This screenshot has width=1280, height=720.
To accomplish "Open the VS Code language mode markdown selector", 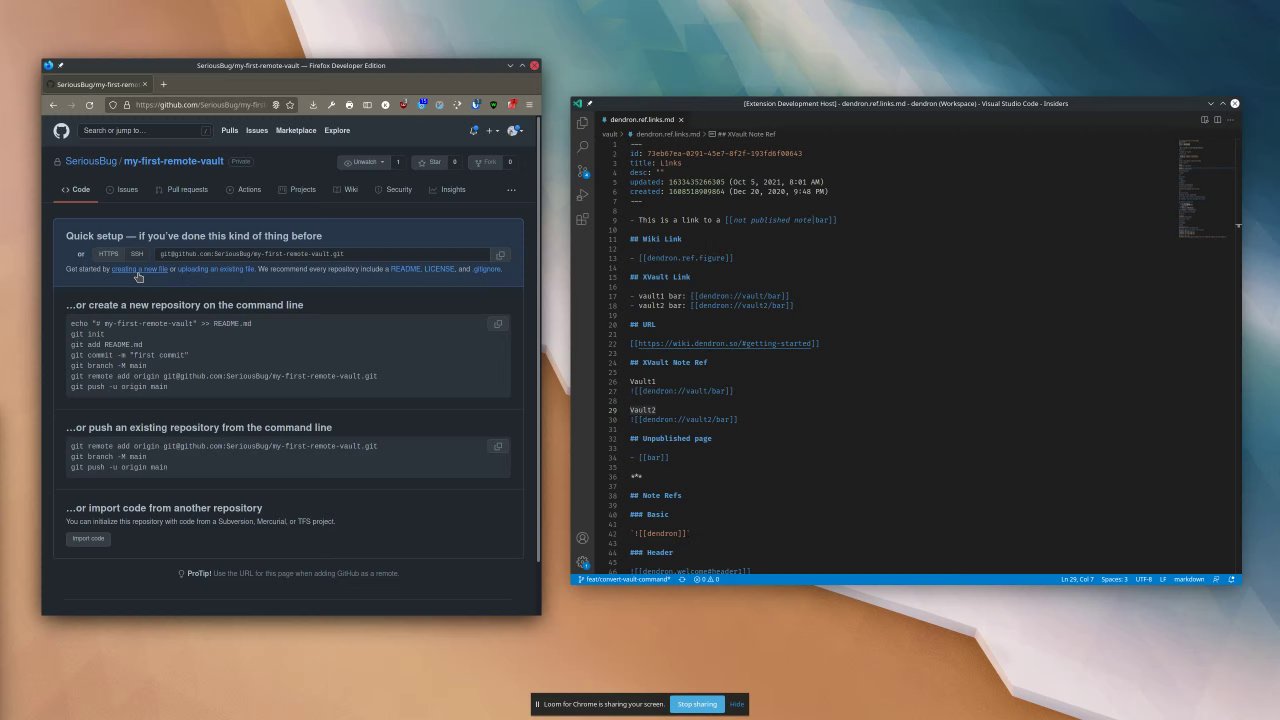I will pos(1189,579).
